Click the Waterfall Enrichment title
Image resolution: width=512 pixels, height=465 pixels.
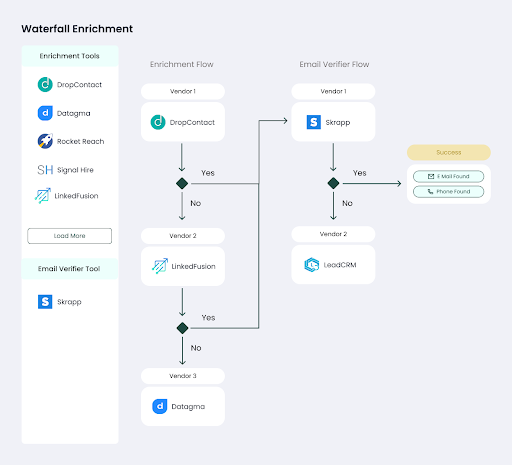77,29
